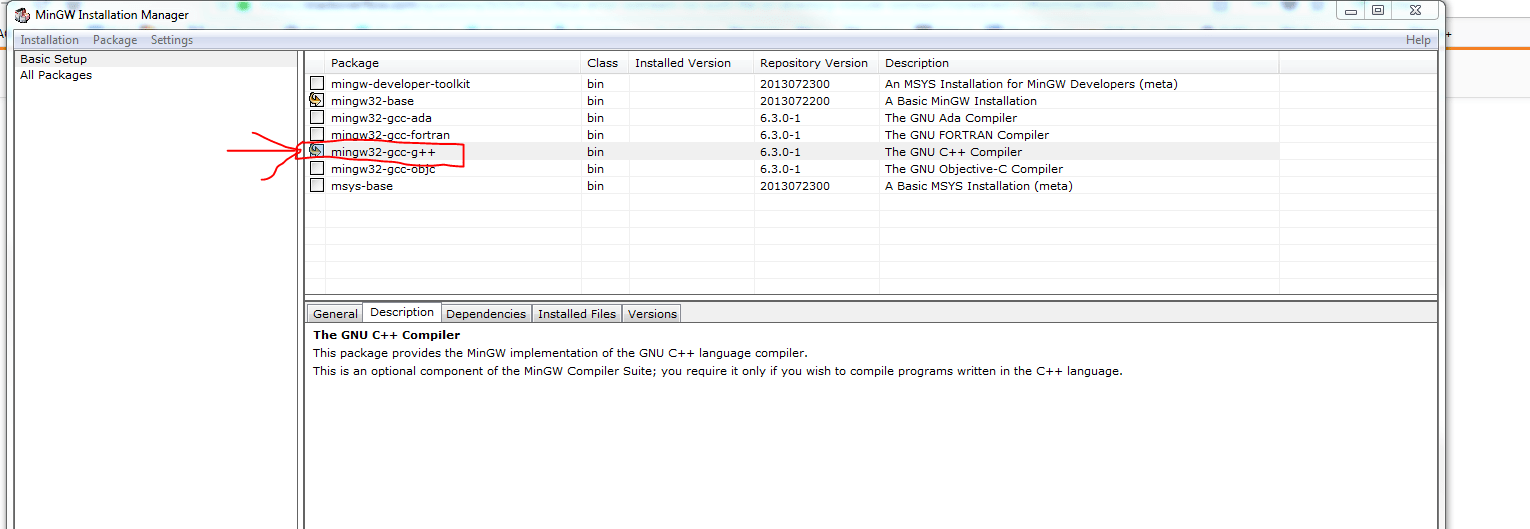Sort by the Description column header
The image size is (1530, 529).
click(1079, 63)
